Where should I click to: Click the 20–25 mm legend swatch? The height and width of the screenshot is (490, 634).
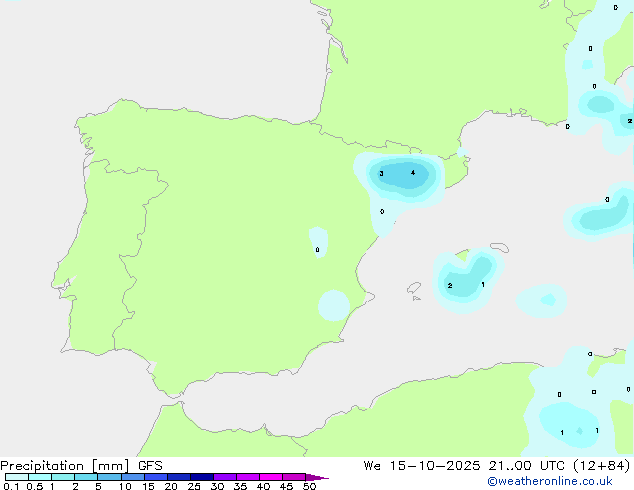pos(179,477)
